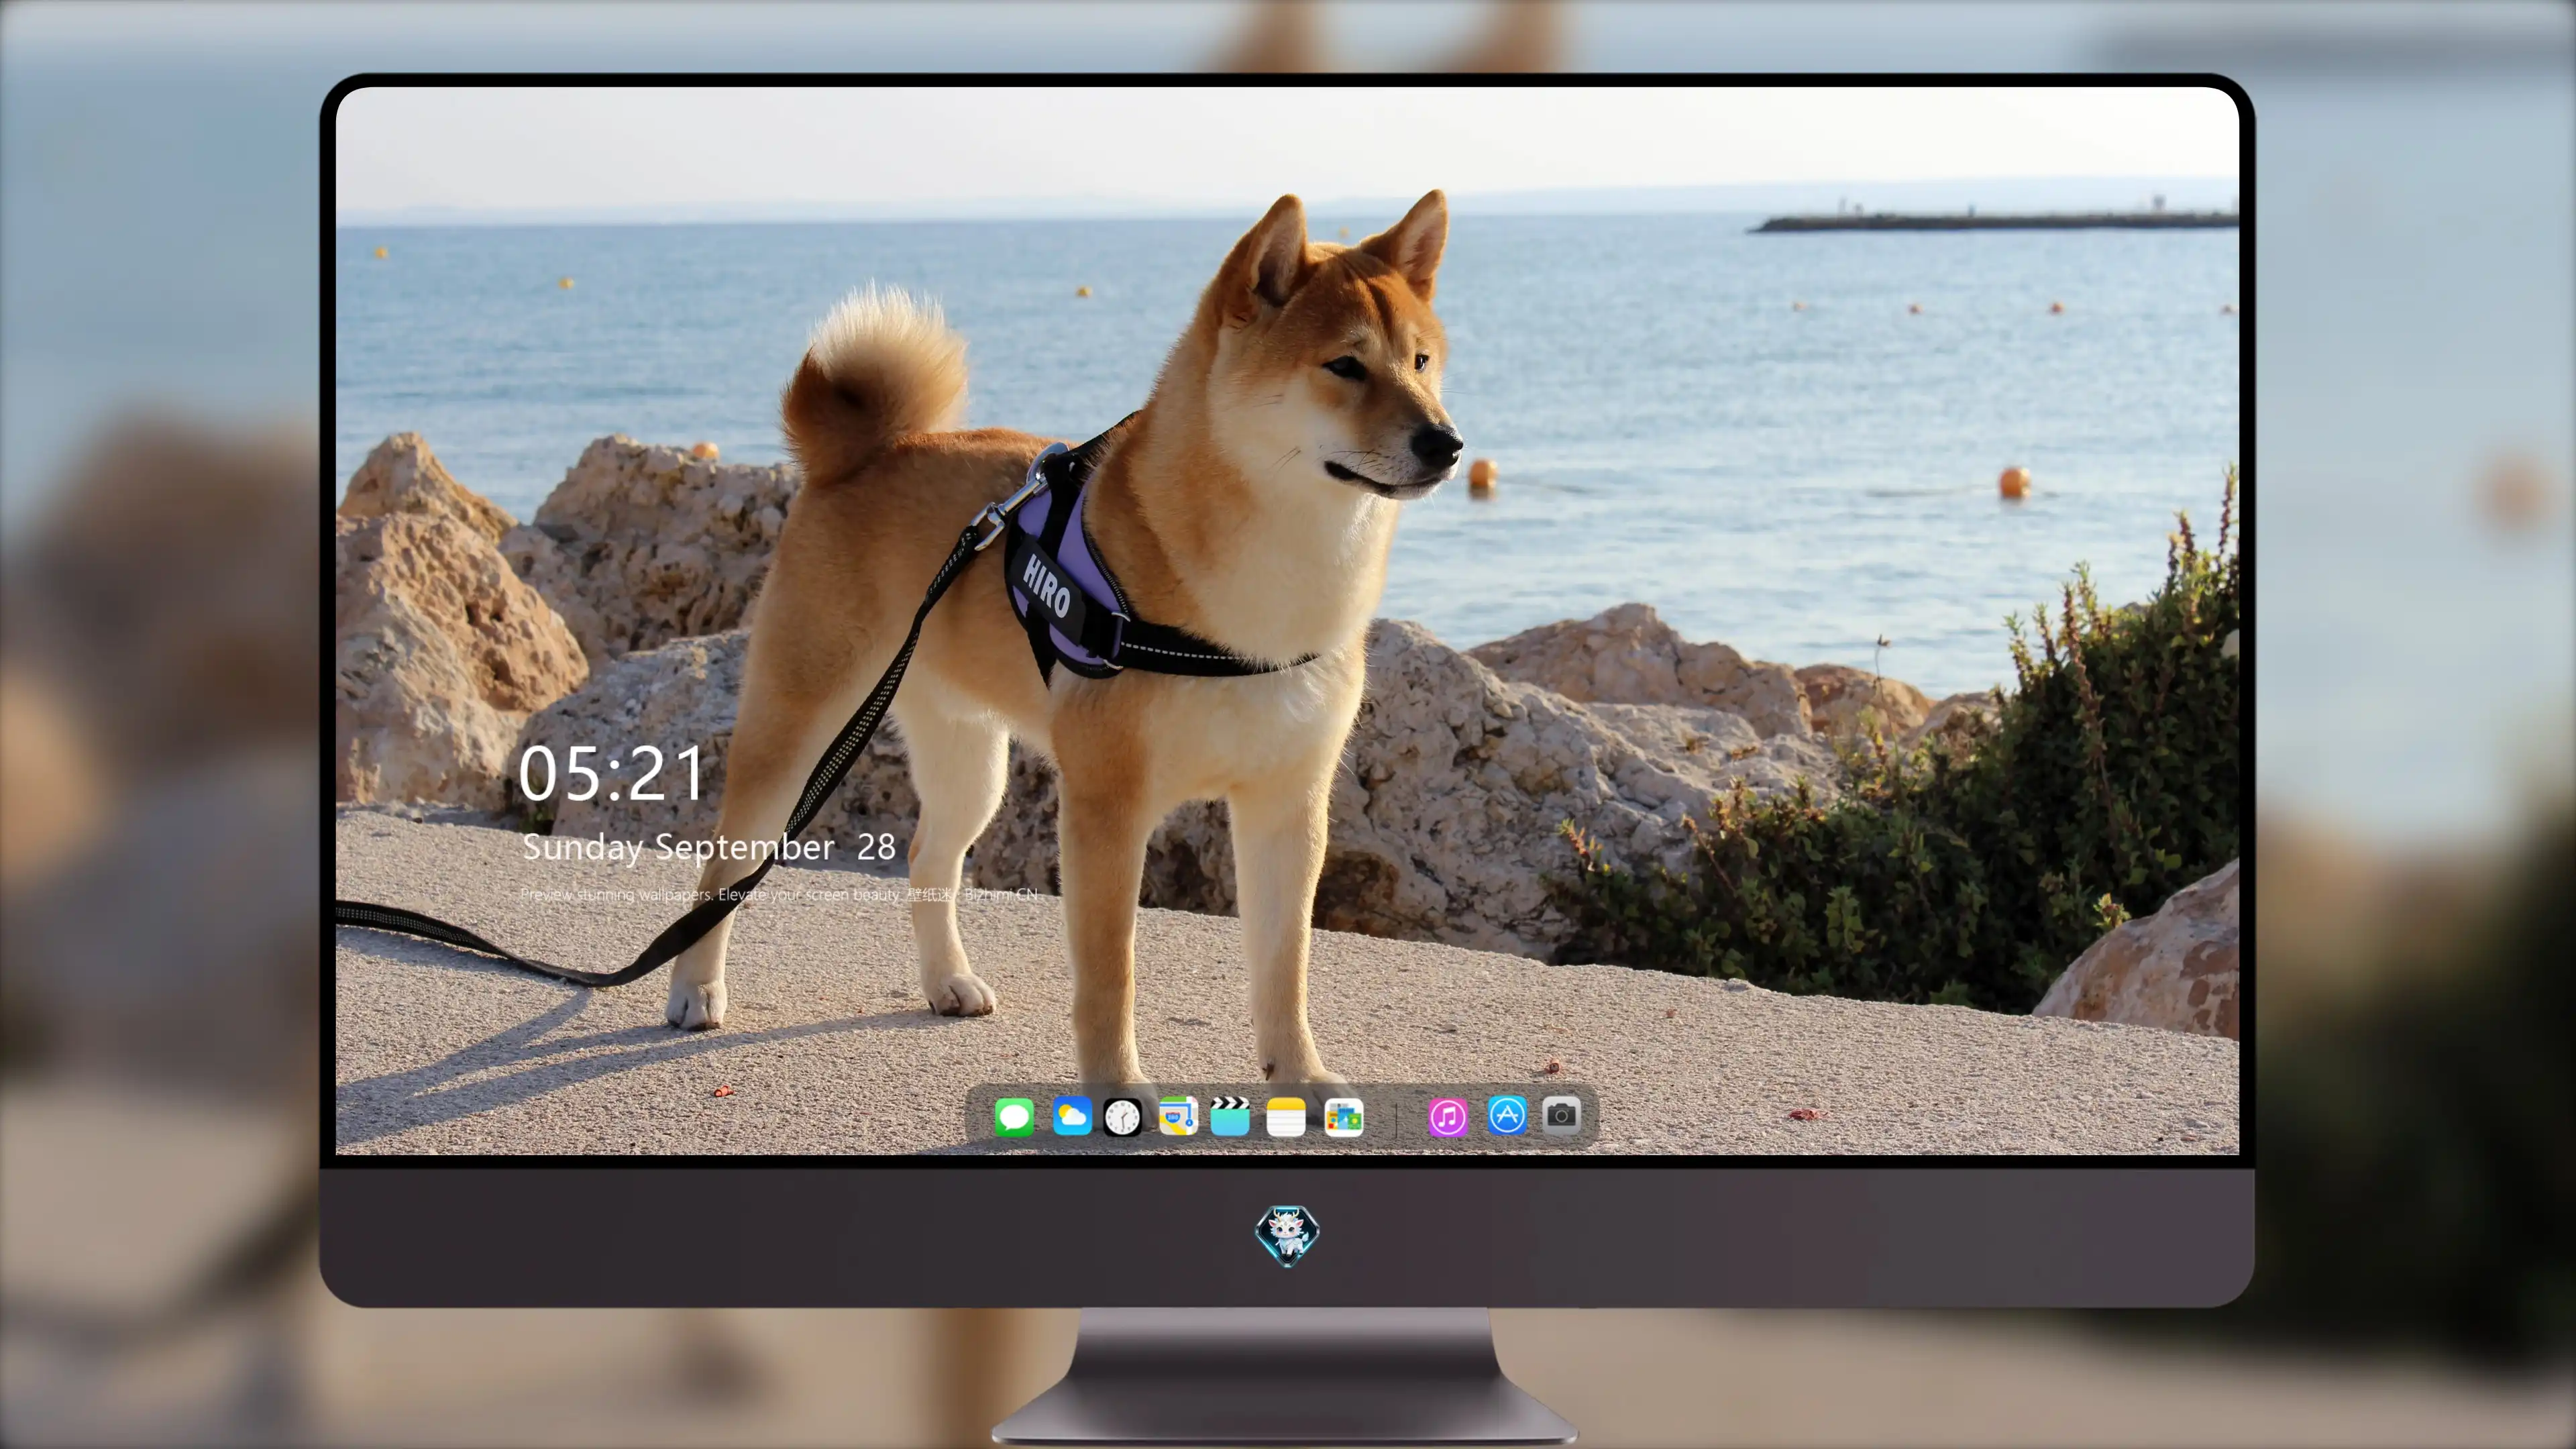
Task: Open the Clock app in the dock
Action: click(x=1122, y=1117)
